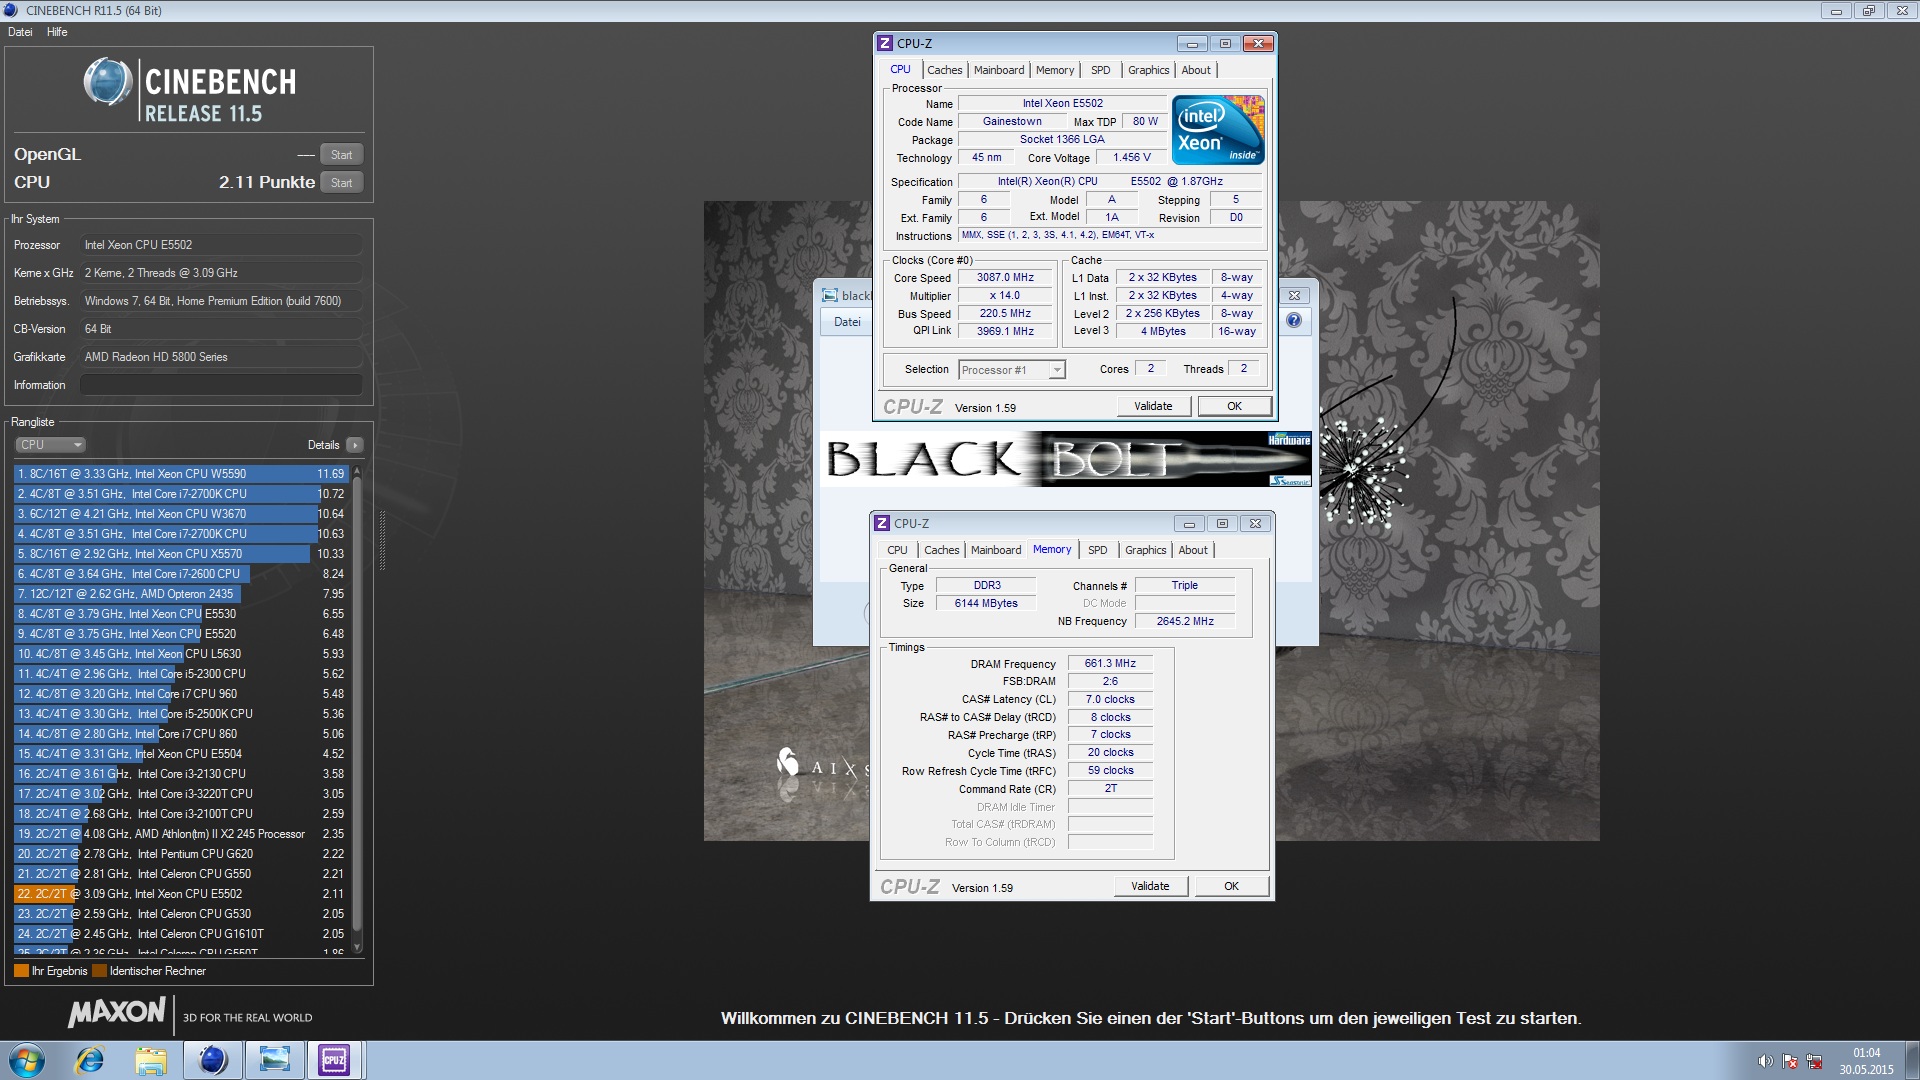Image resolution: width=1920 pixels, height=1080 pixels.
Task: Open the Datei menu in Cinebench
Action: (20, 32)
